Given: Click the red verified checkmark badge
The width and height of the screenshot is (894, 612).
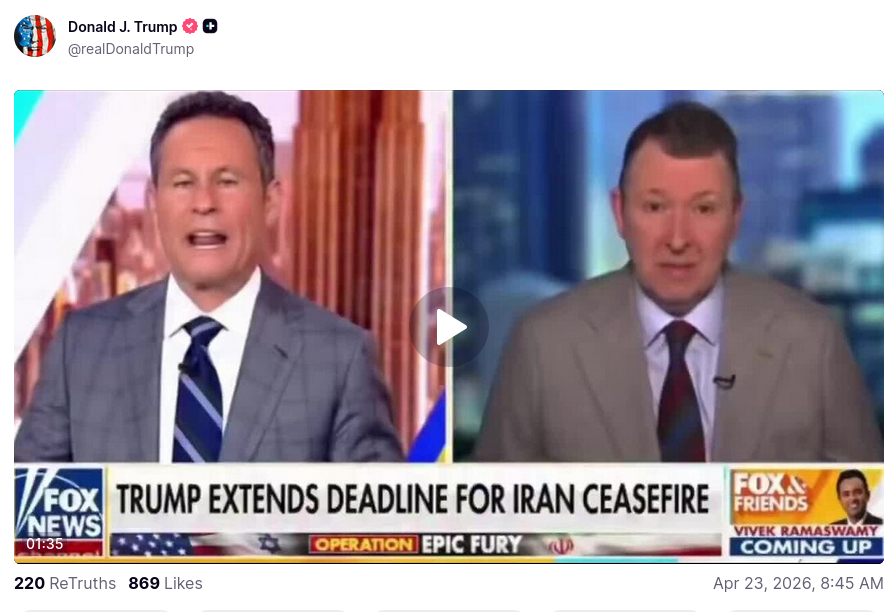Looking at the screenshot, I should (190, 26).
